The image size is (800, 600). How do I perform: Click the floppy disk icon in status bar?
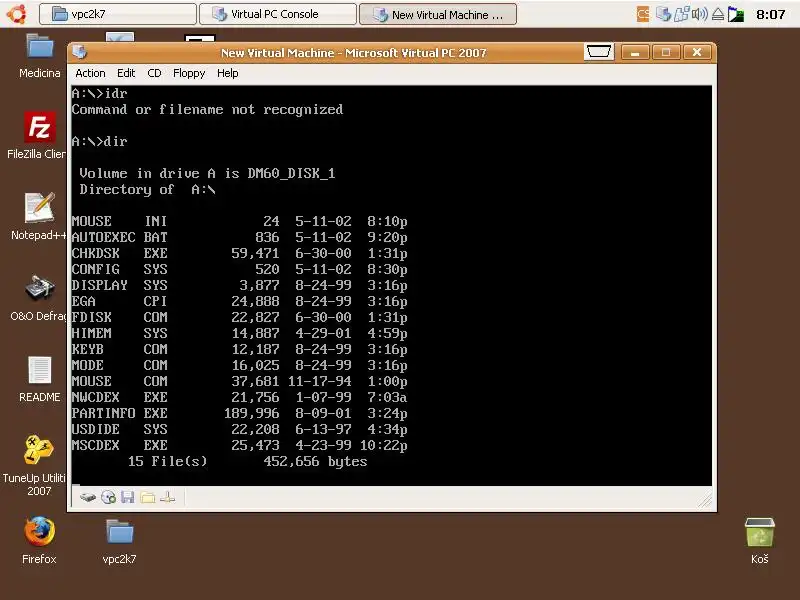(128, 497)
